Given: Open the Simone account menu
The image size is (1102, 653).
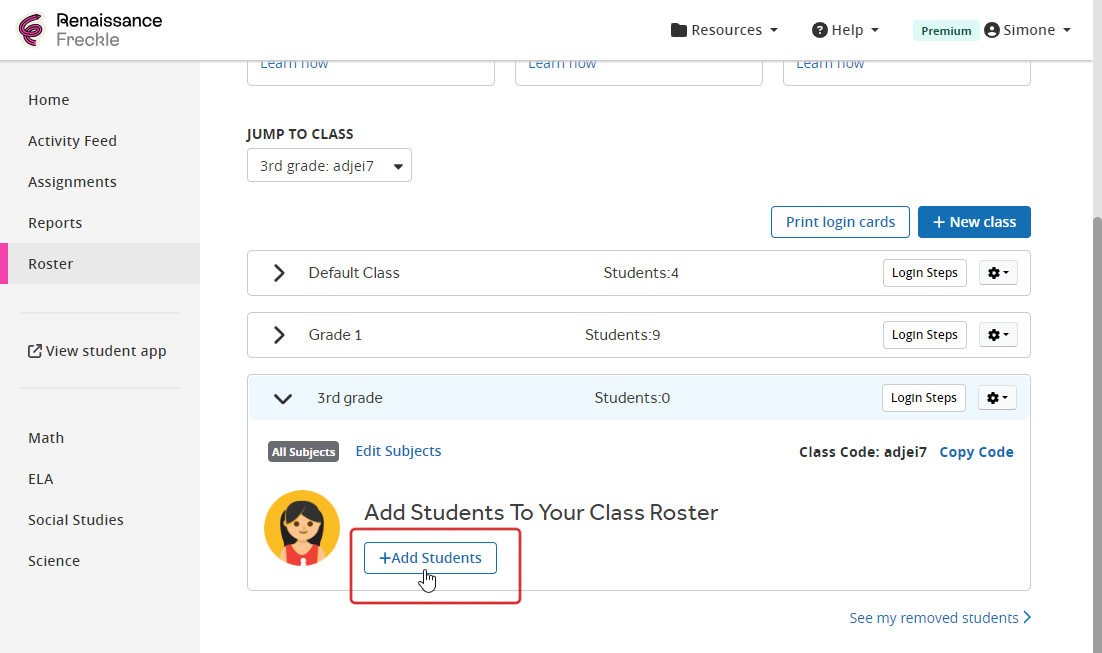Looking at the screenshot, I should 1027,30.
